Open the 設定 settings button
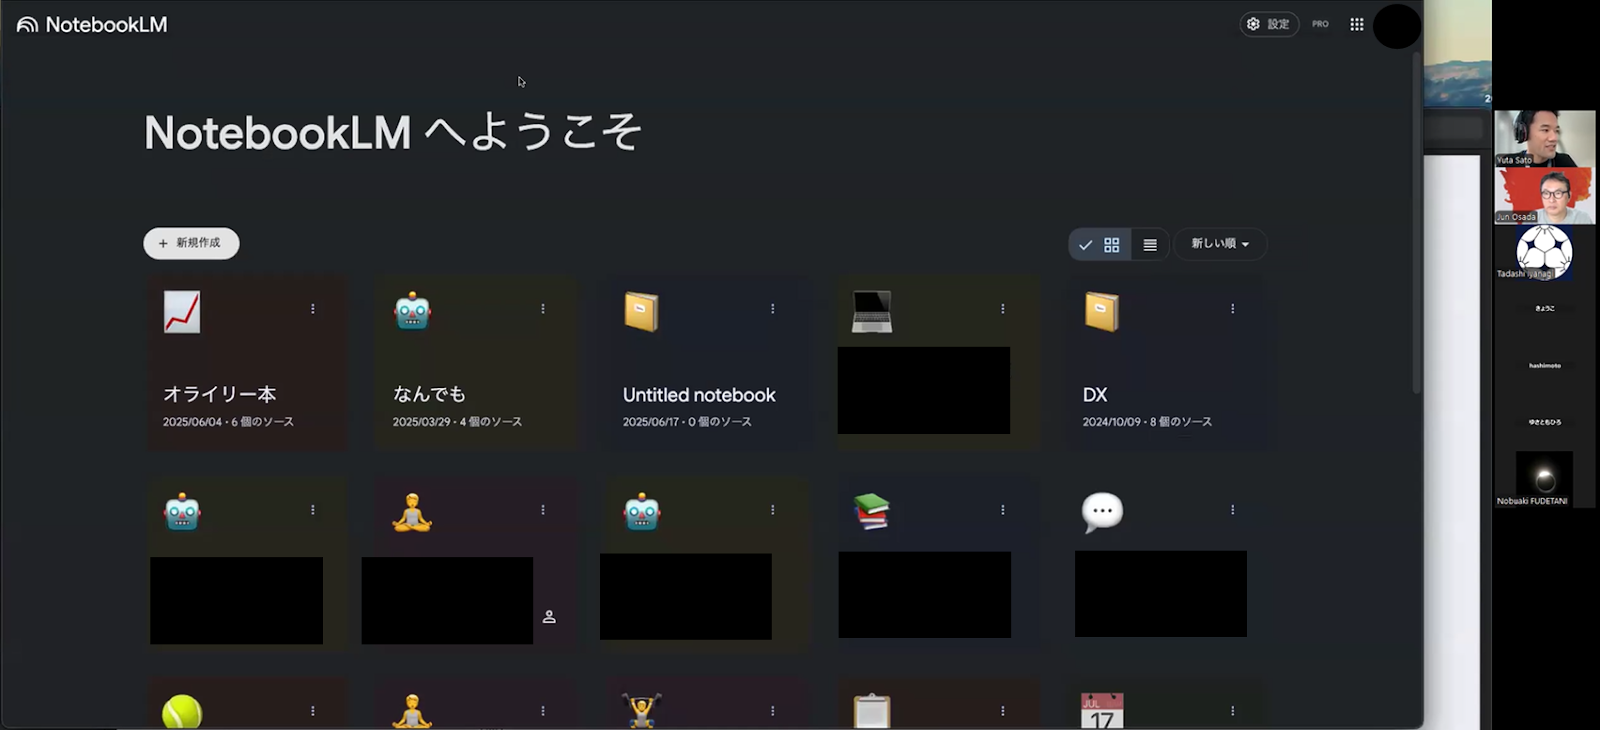 [1269, 24]
